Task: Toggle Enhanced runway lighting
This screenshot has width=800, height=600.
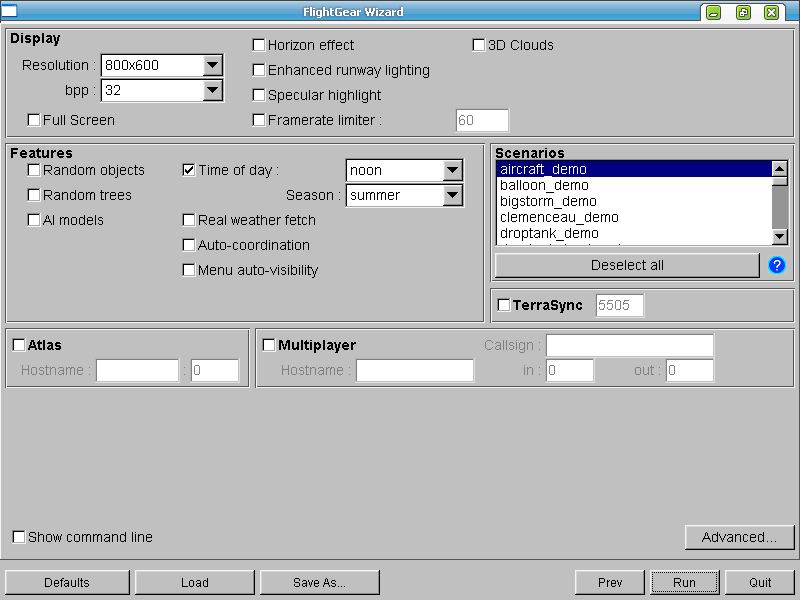Action: [259, 70]
